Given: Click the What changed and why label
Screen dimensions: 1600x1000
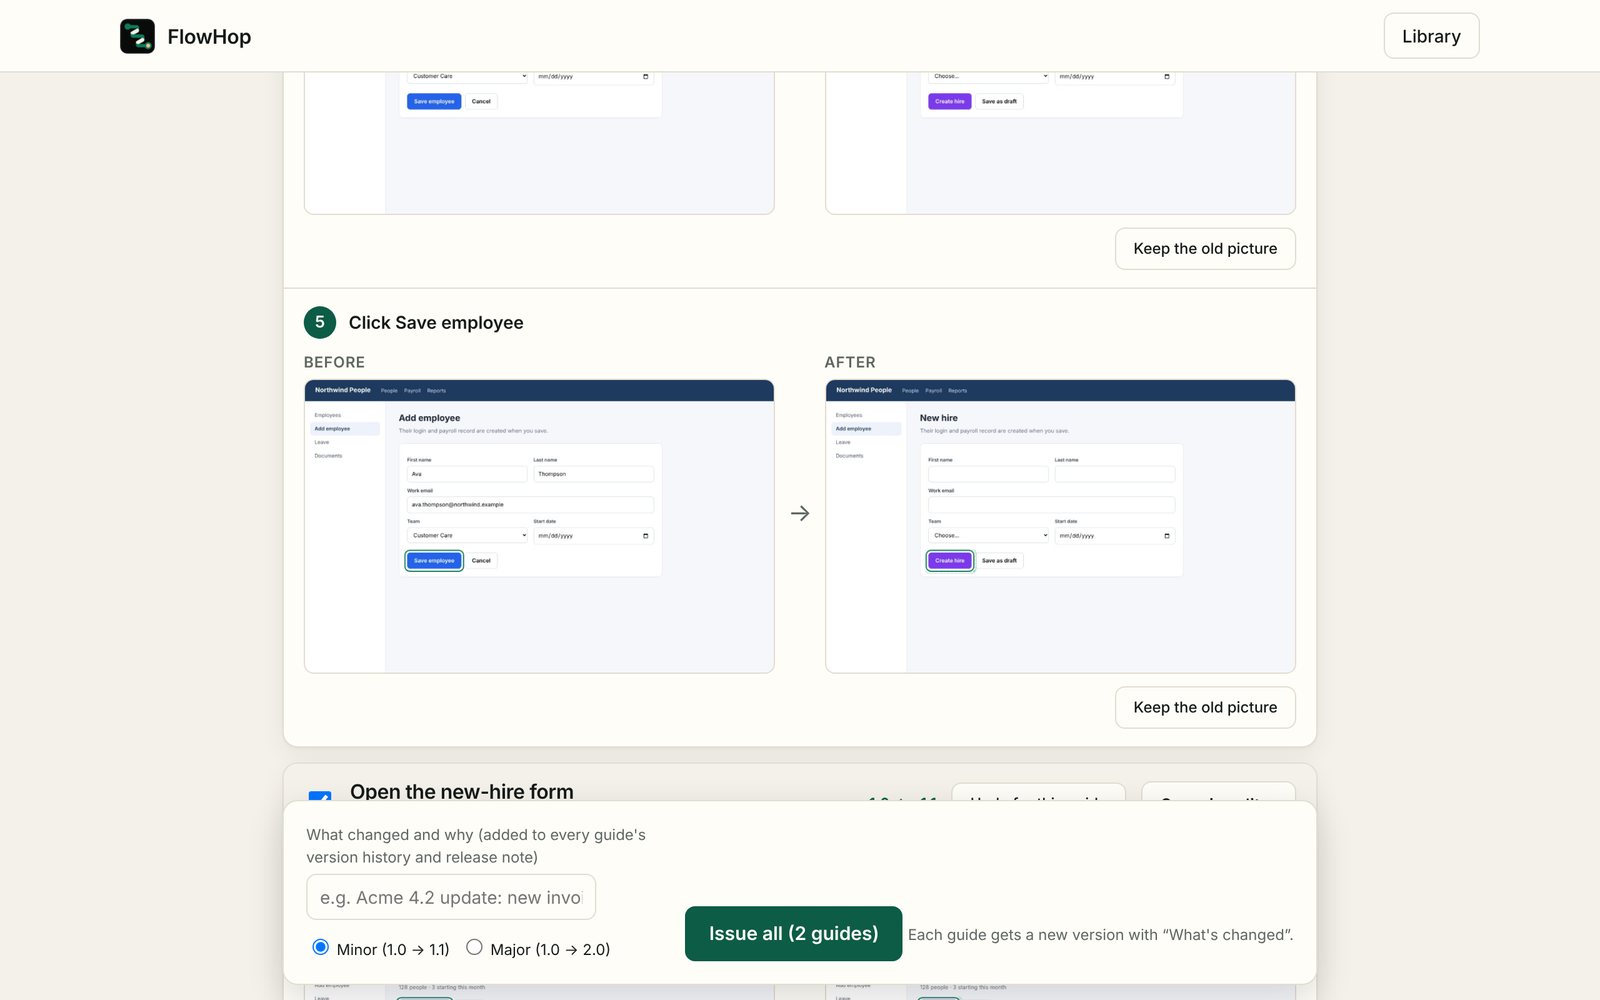Looking at the screenshot, I should pyautogui.click(x=476, y=846).
